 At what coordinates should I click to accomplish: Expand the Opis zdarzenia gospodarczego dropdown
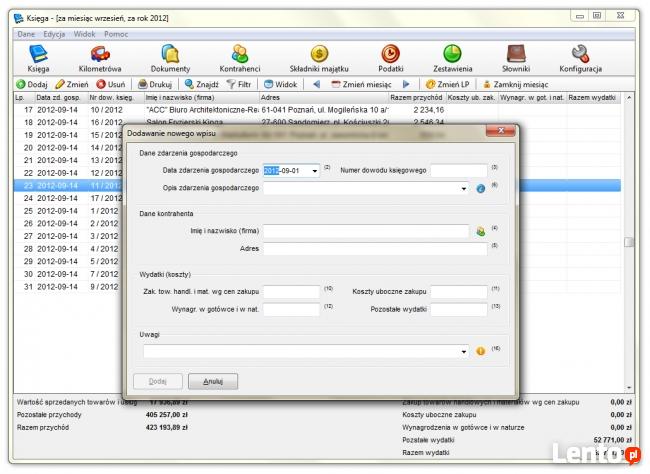click(x=465, y=188)
